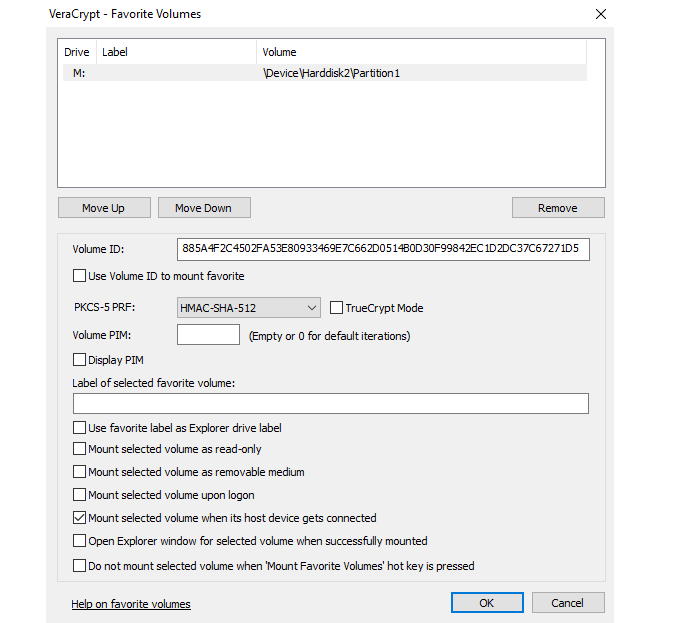This screenshot has height=623, width=674.
Task: Click the Volume column header
Action: click(x=420, y=52)
